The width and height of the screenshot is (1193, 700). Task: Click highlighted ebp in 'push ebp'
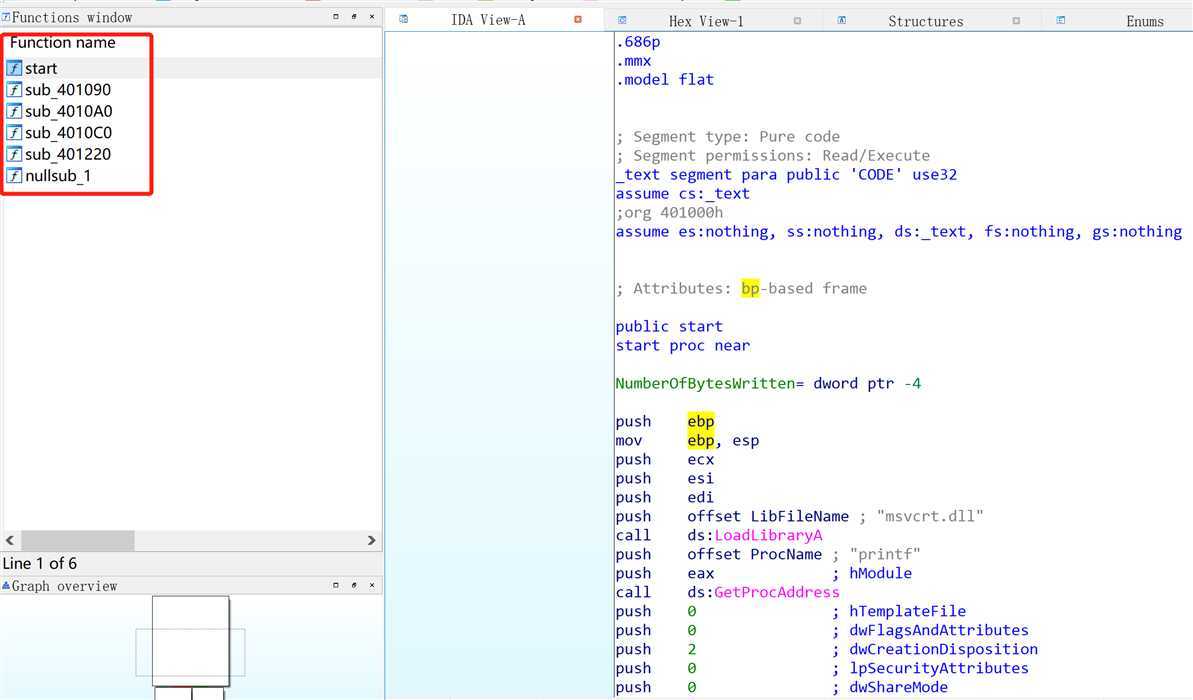(x=701, y=422)
